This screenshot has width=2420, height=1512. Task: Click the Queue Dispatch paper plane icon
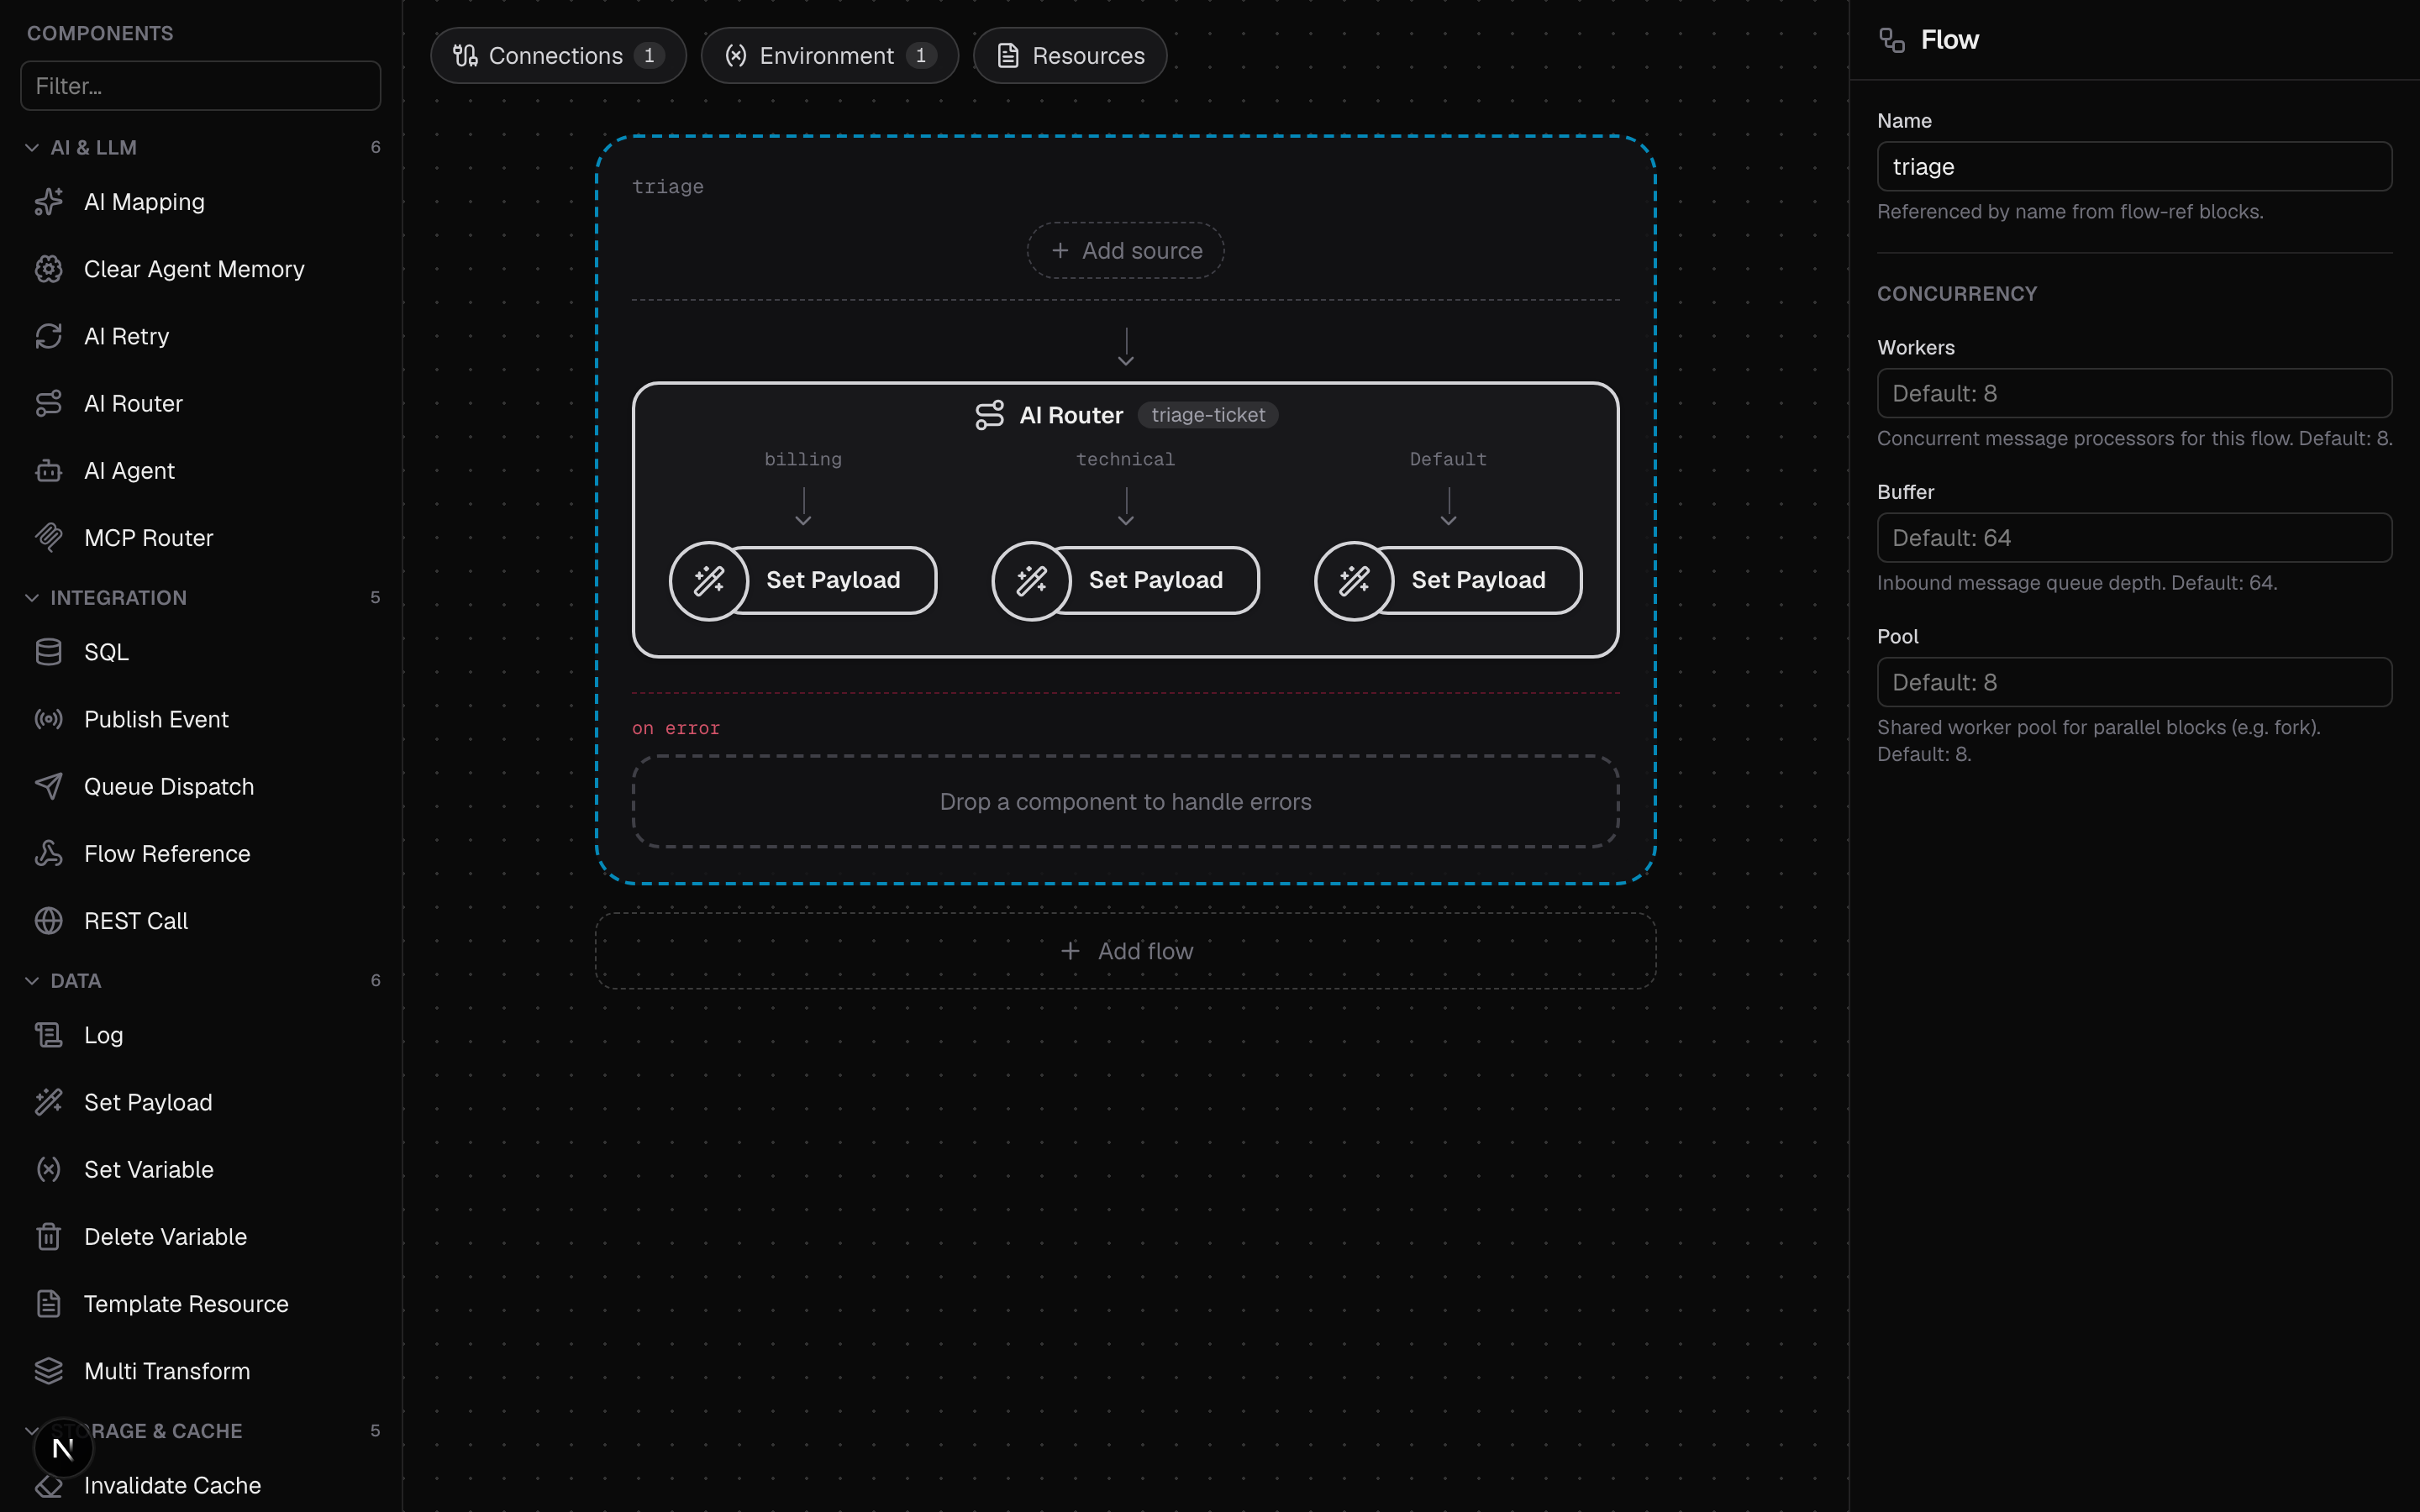coord(49,786)
